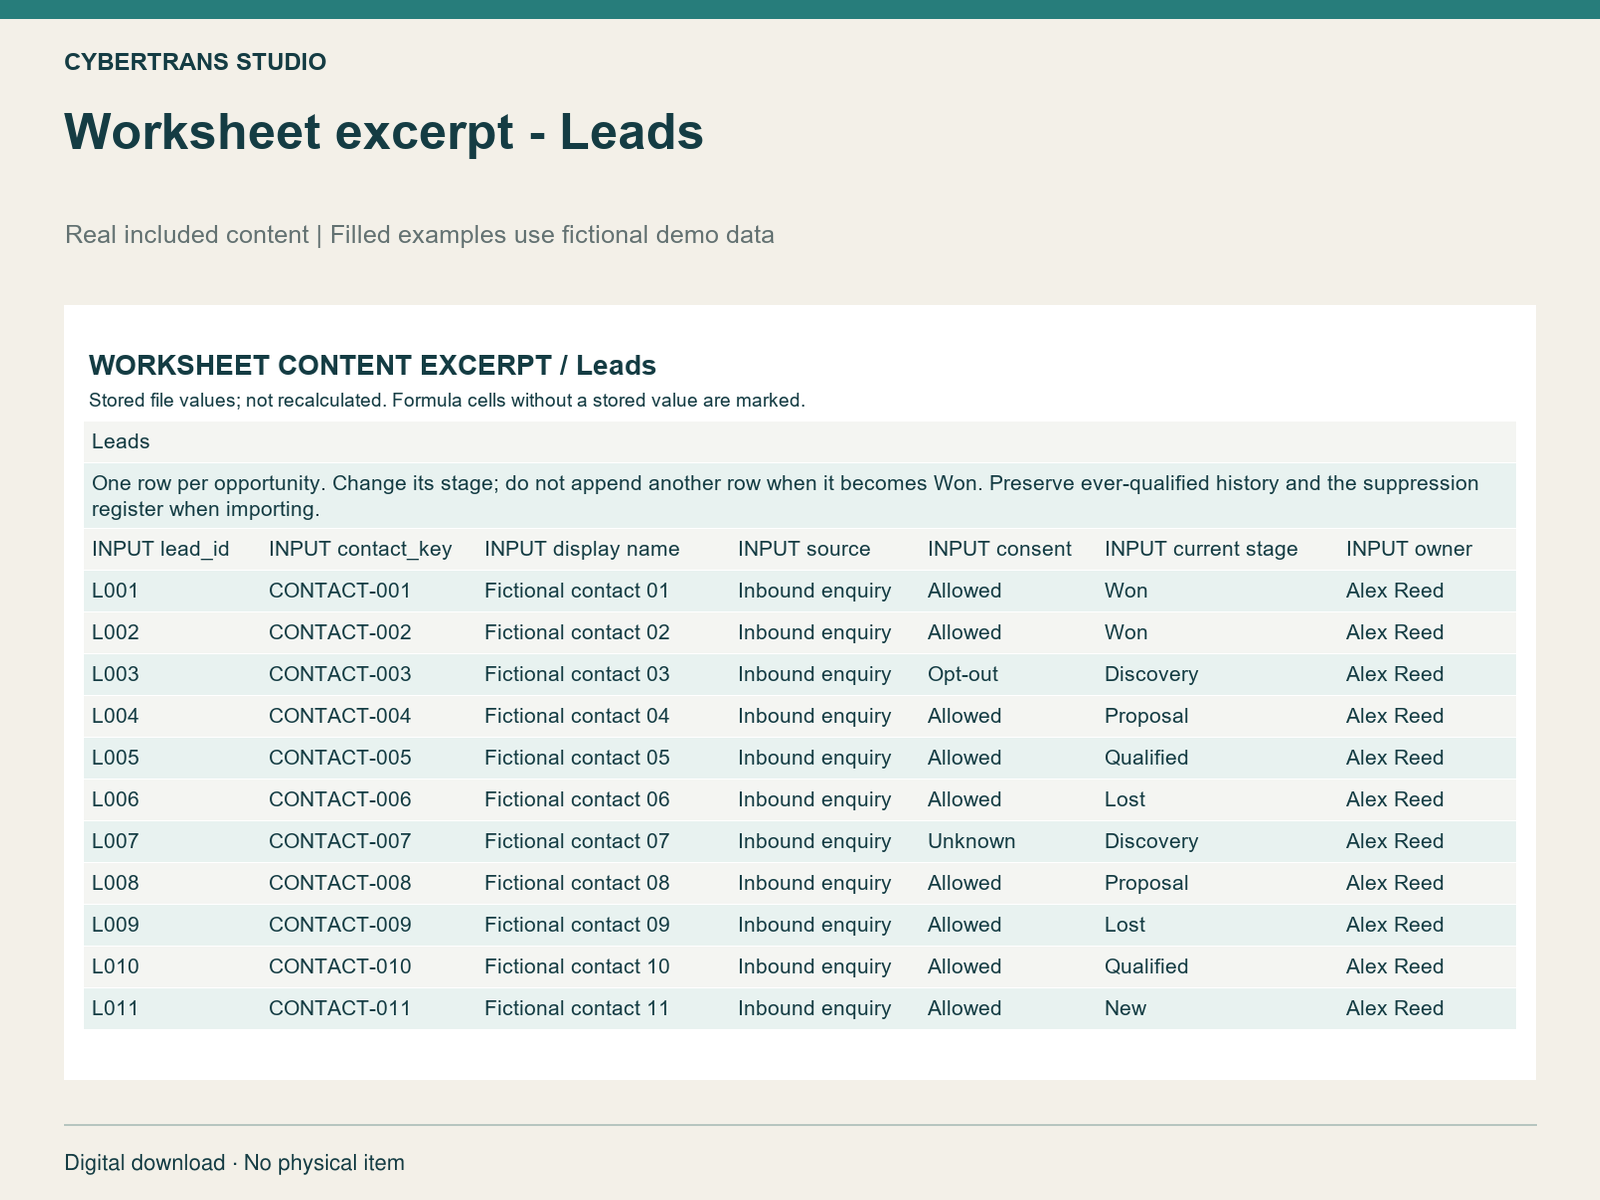Screen dimensions: 1600x1200
Task: Select the CYBERTRANS STUDIO brand text
Action: coord(195,62)
